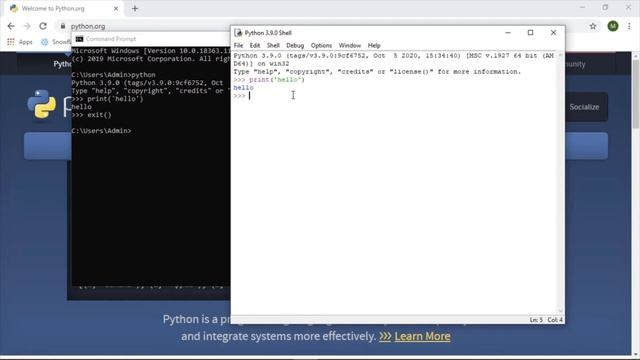The width and height of the screenshot is (640, 360).
Task: Bookmark this page with the star icon
Action: 593,26
